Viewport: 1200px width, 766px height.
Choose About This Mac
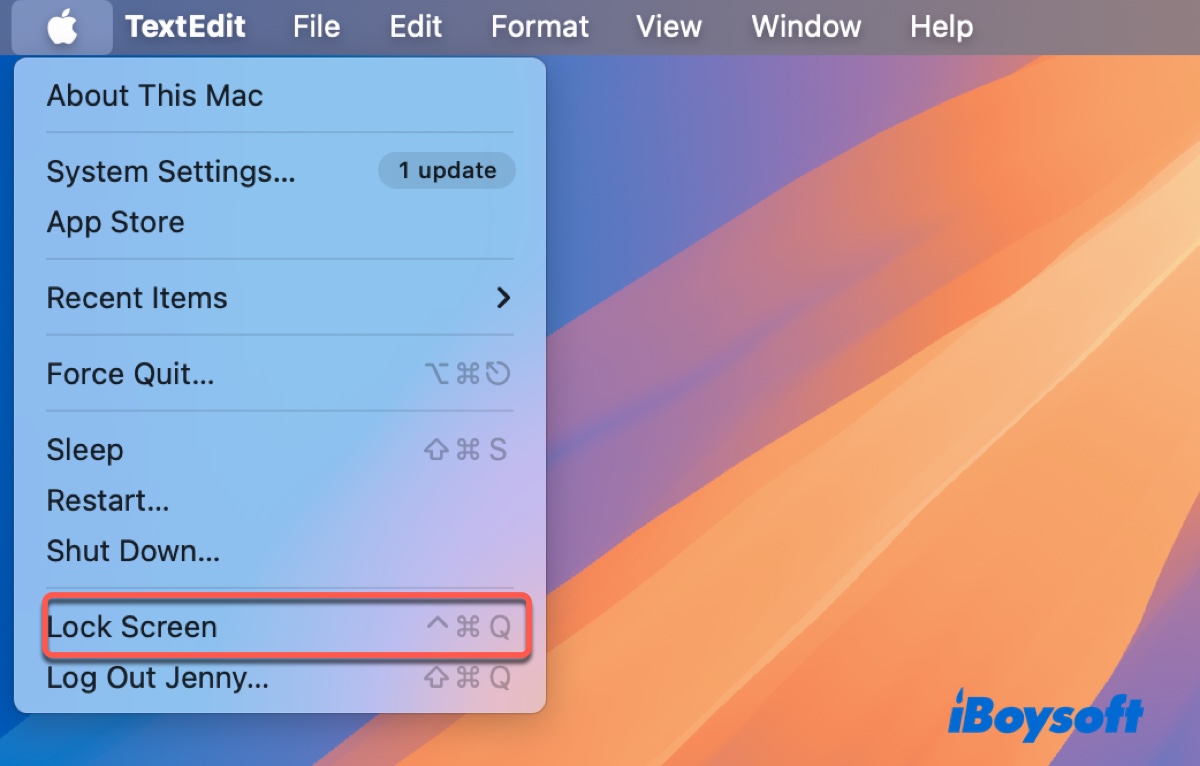point(280,96)
